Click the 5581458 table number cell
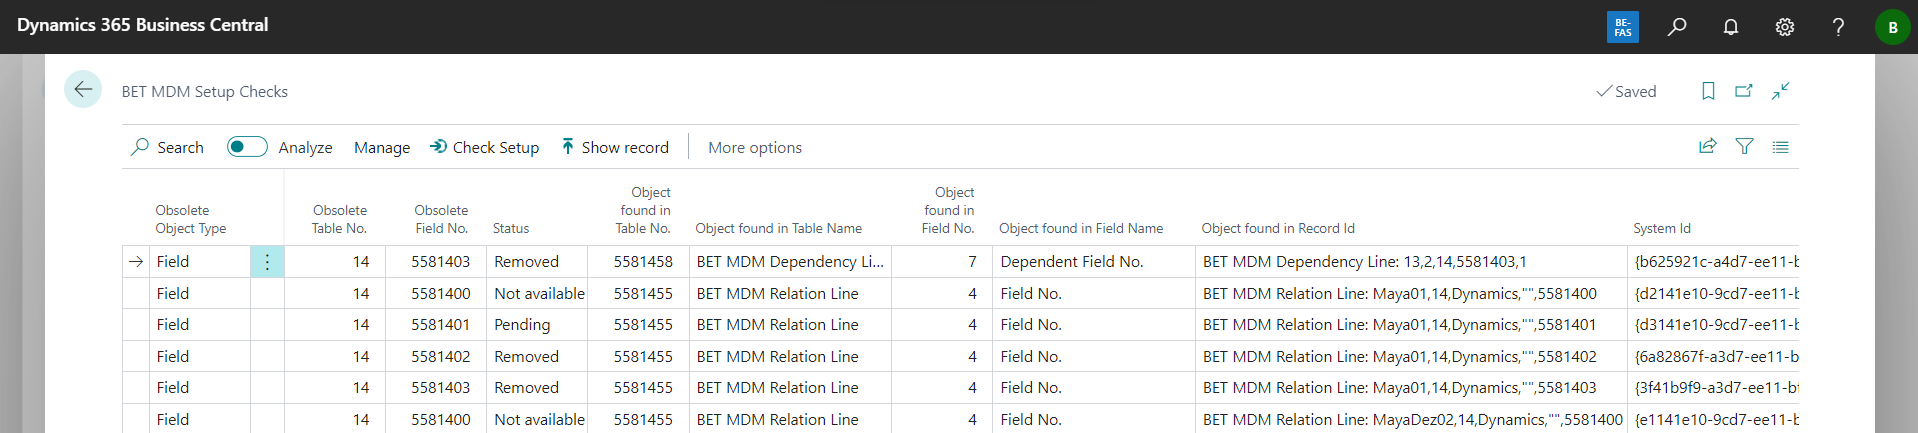This screenshot has width=1918, height=433. (638, 262)
